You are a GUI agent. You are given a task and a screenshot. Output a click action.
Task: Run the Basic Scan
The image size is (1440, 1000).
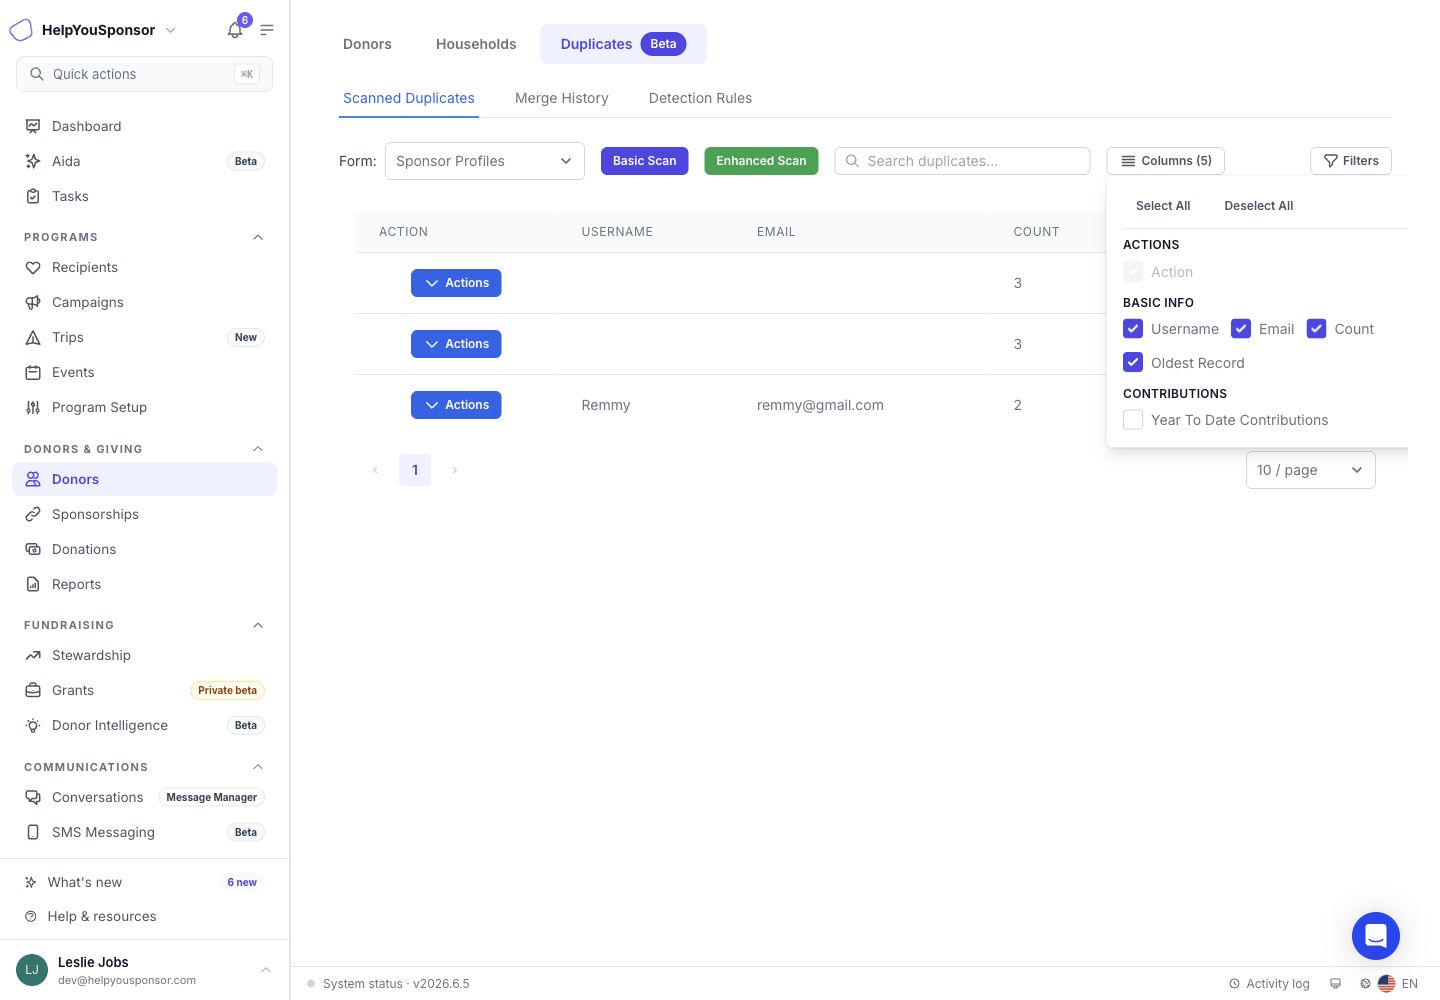coord(645,161)
